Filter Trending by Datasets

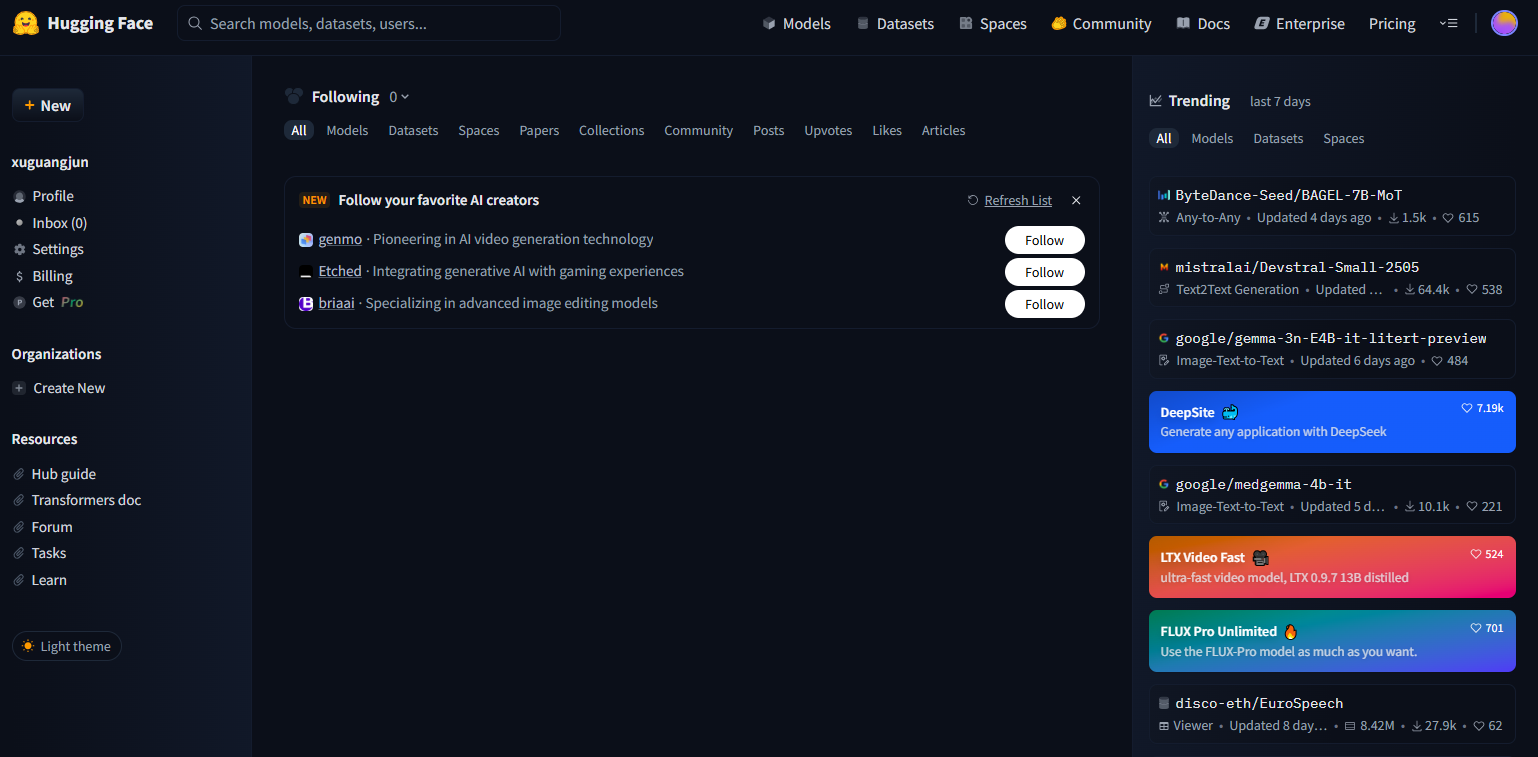pyautogui.click(x=1278, y=138)
